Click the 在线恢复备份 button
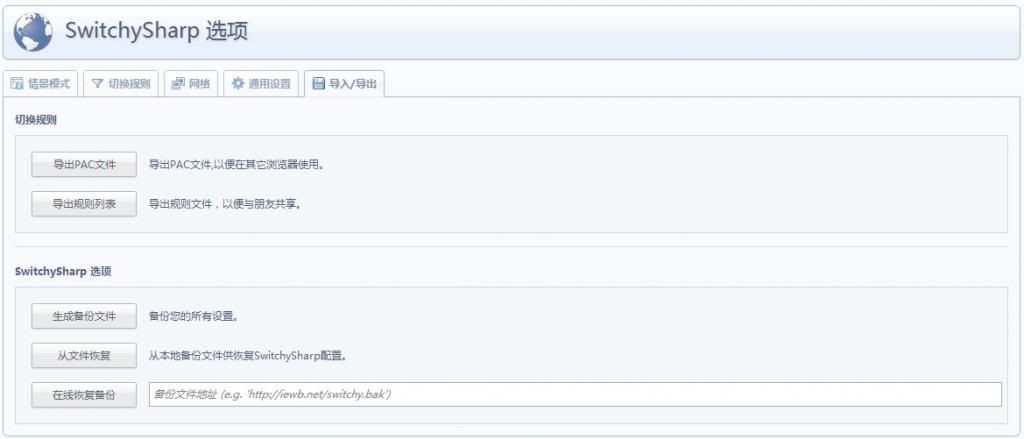This screenshot has width=1024, height=439. (84, 395)
